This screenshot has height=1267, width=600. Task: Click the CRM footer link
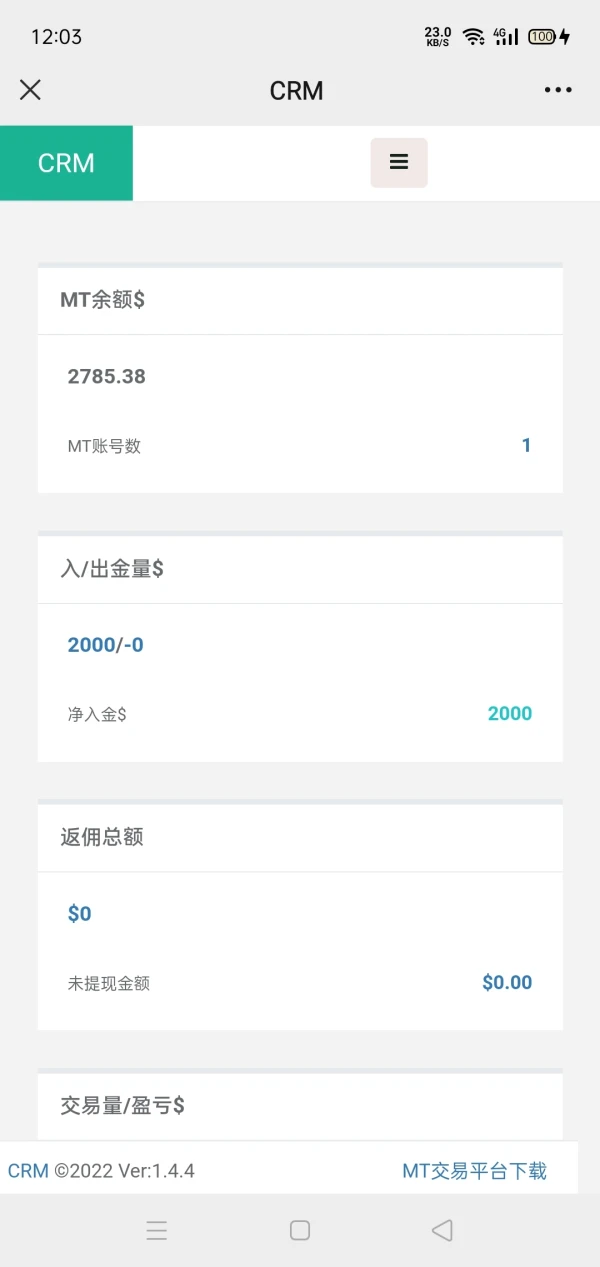[x=28, y=1171]
